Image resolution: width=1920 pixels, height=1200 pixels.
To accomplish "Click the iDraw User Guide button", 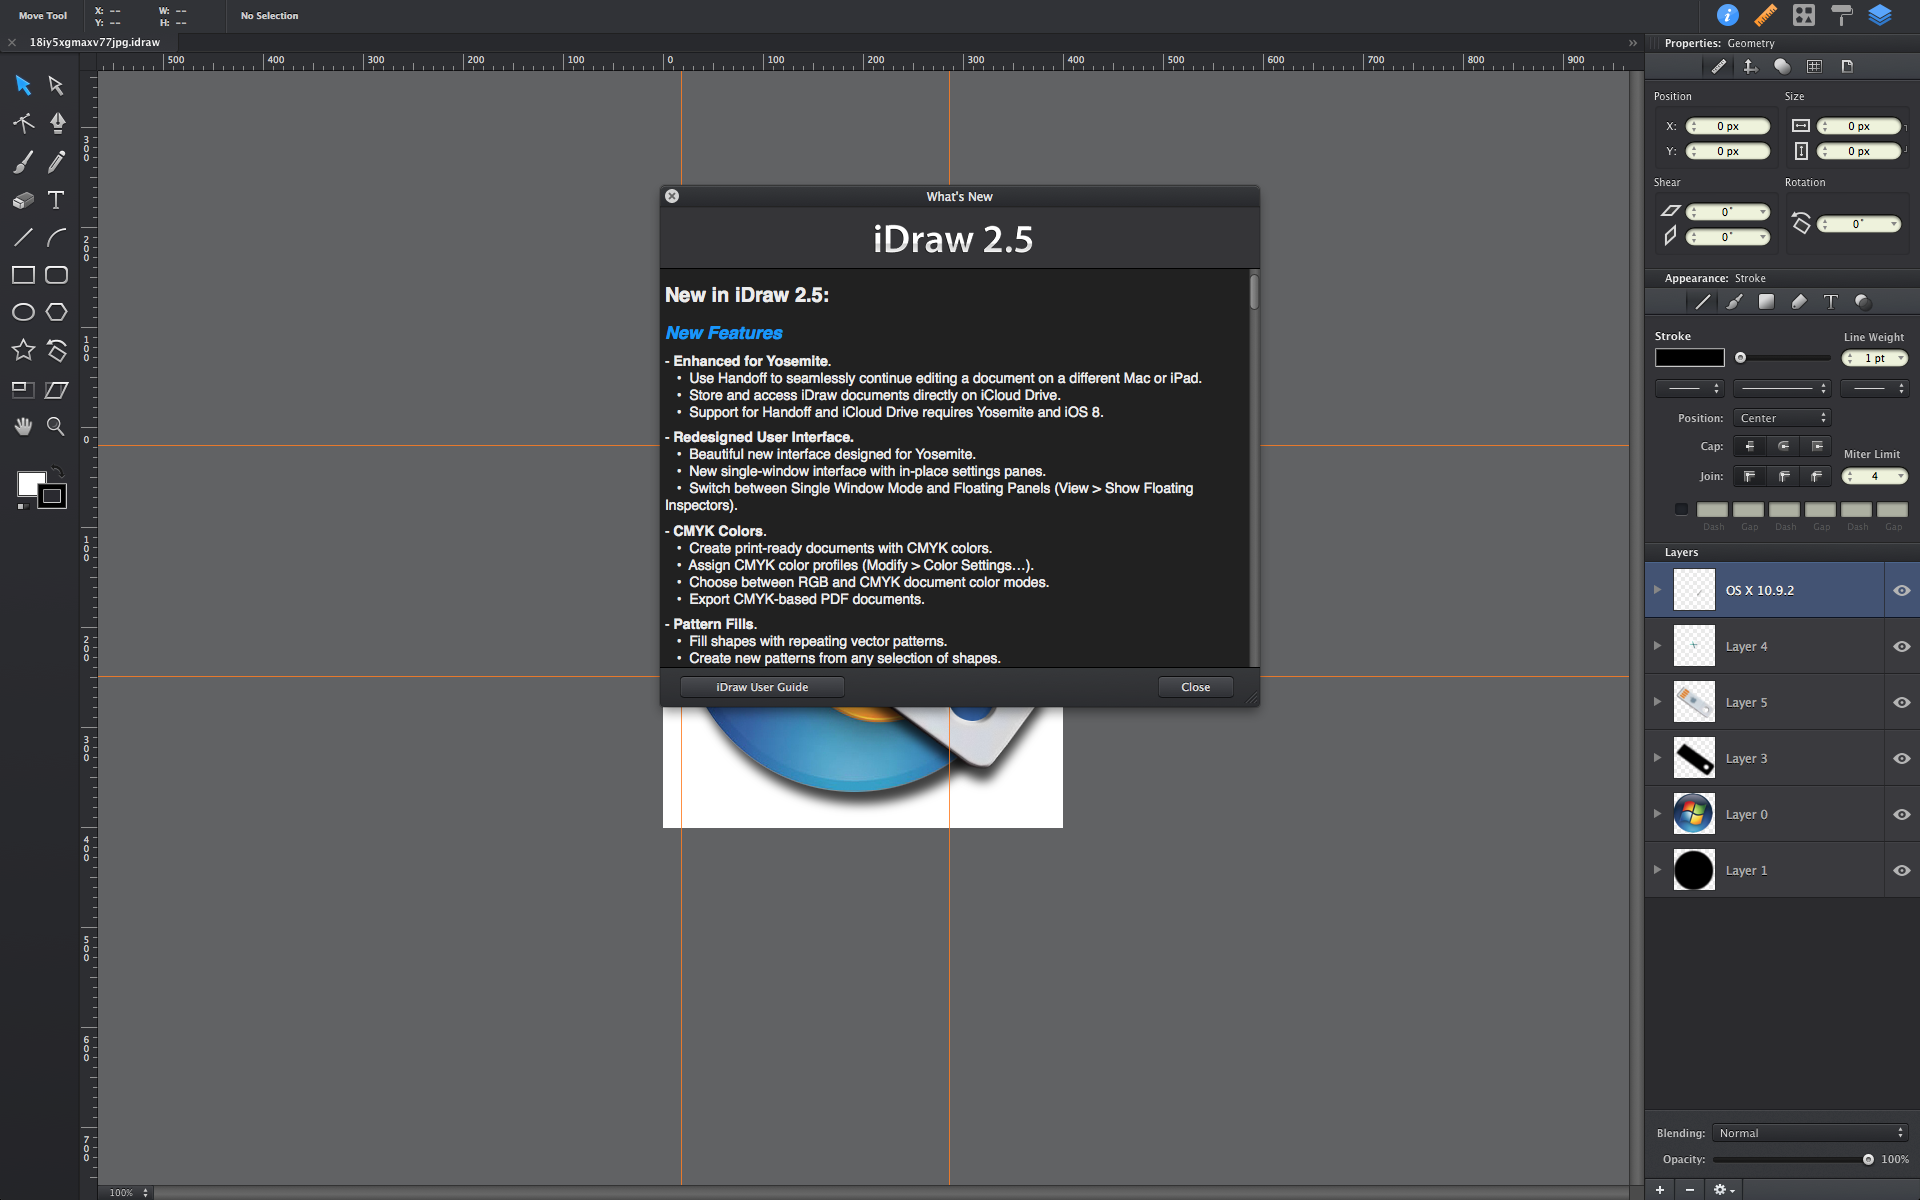I will tap(762, 687).
